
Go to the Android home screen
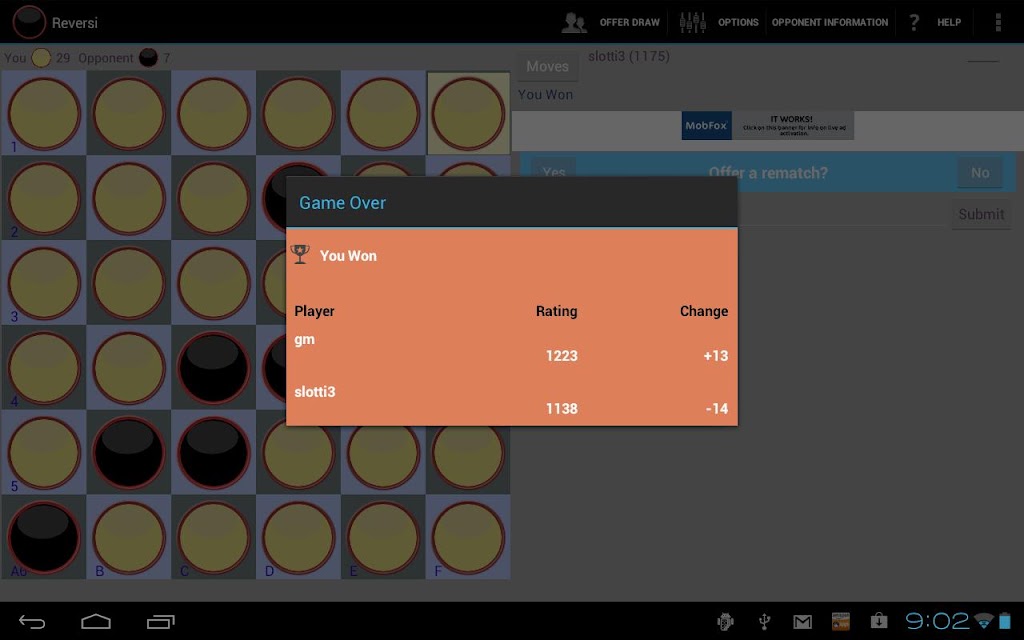[96, 621]
